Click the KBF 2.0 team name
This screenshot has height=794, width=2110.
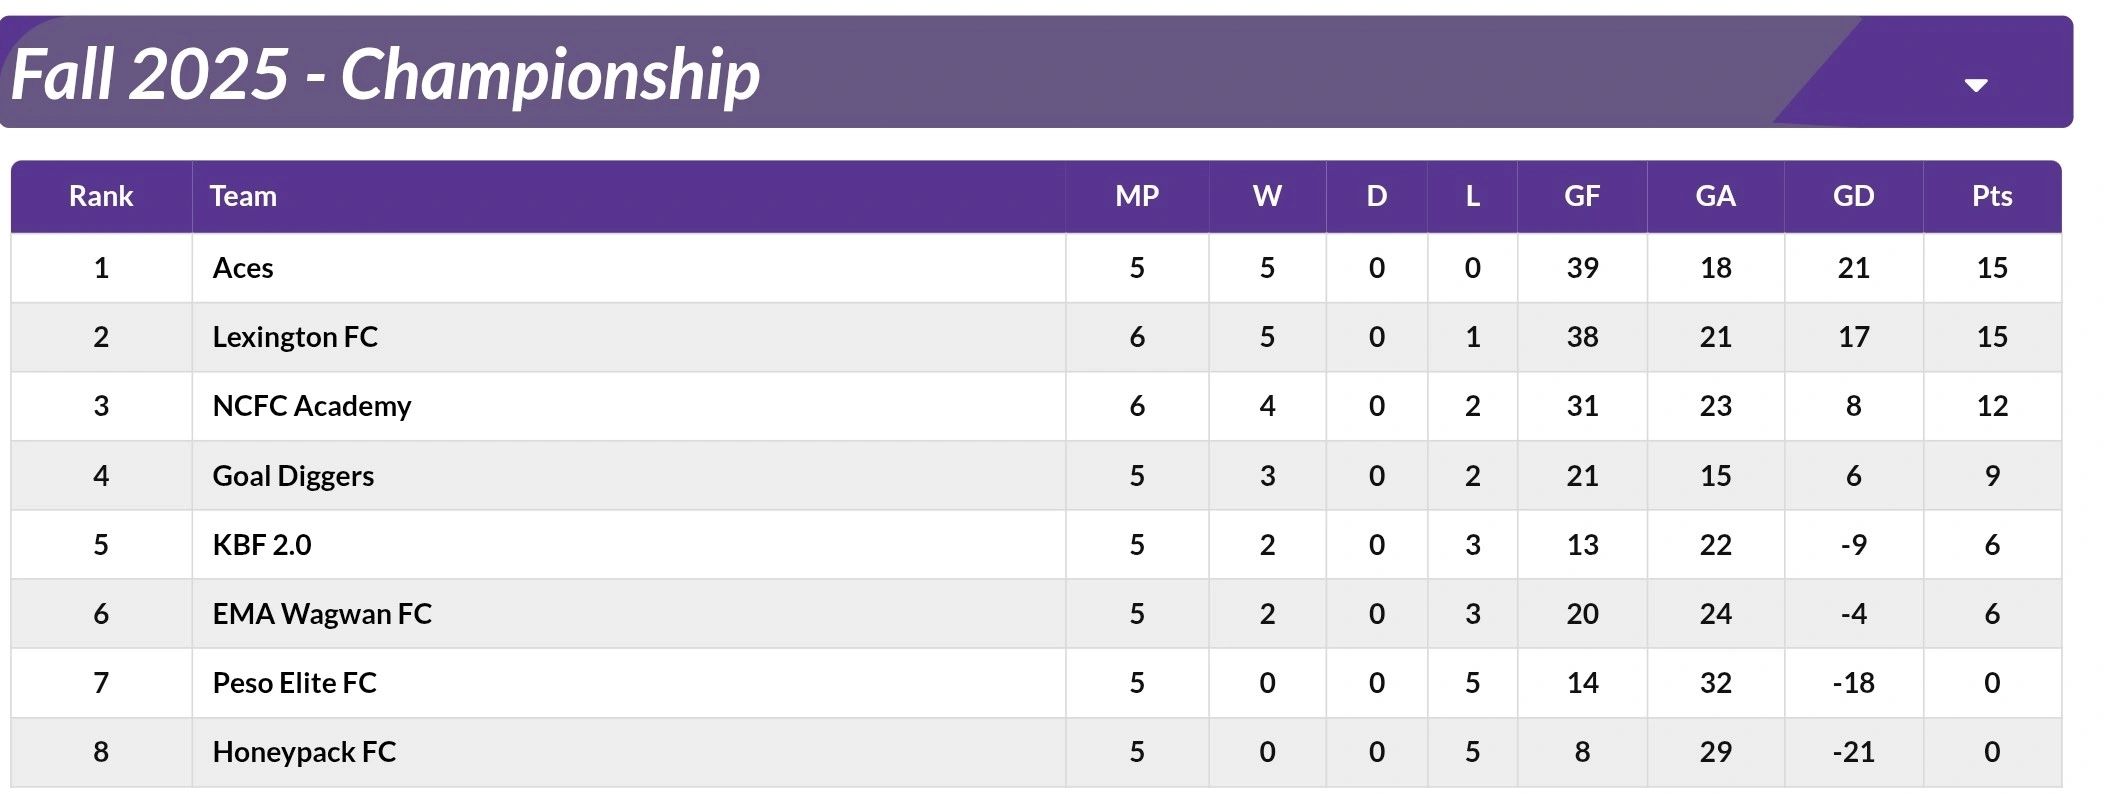click(262, 545)
